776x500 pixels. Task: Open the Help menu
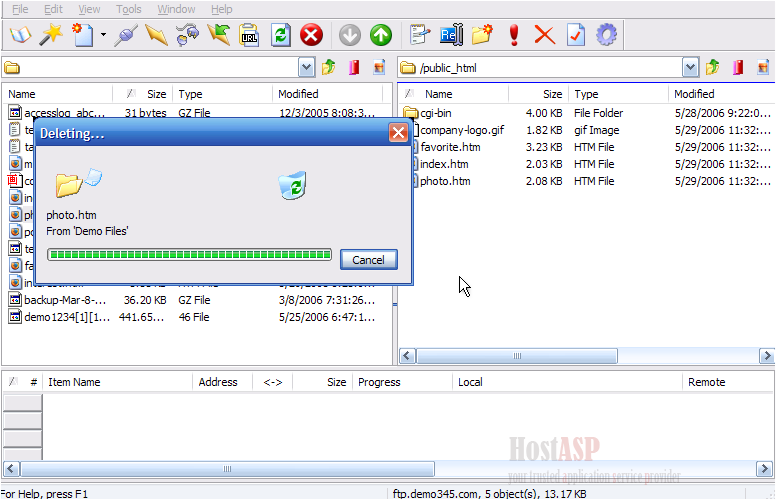(x=221, y=9)
